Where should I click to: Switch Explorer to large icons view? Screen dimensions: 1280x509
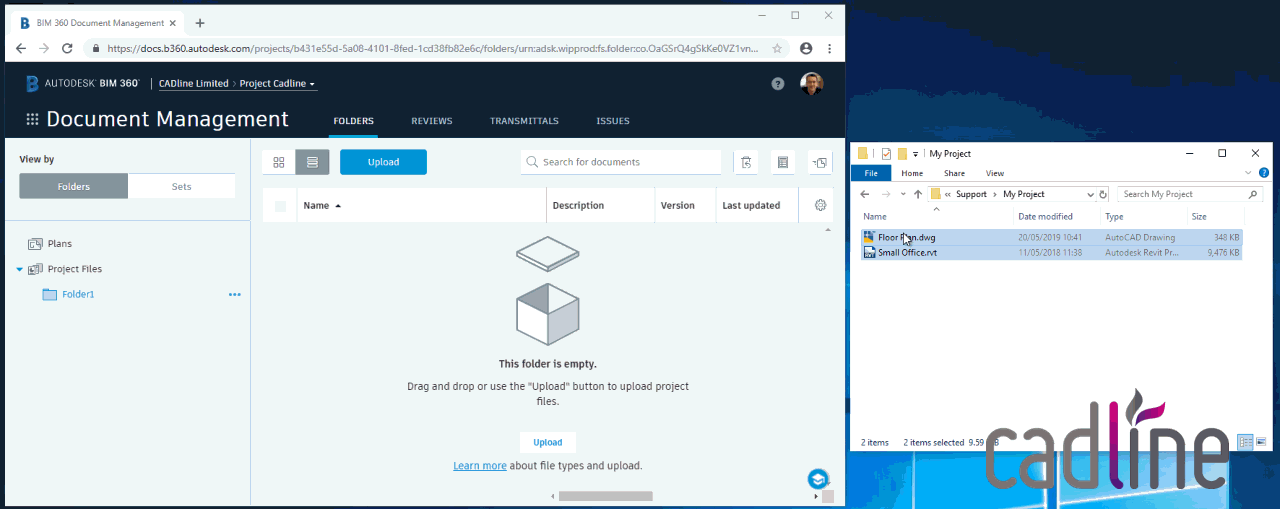click(1261, 441)
